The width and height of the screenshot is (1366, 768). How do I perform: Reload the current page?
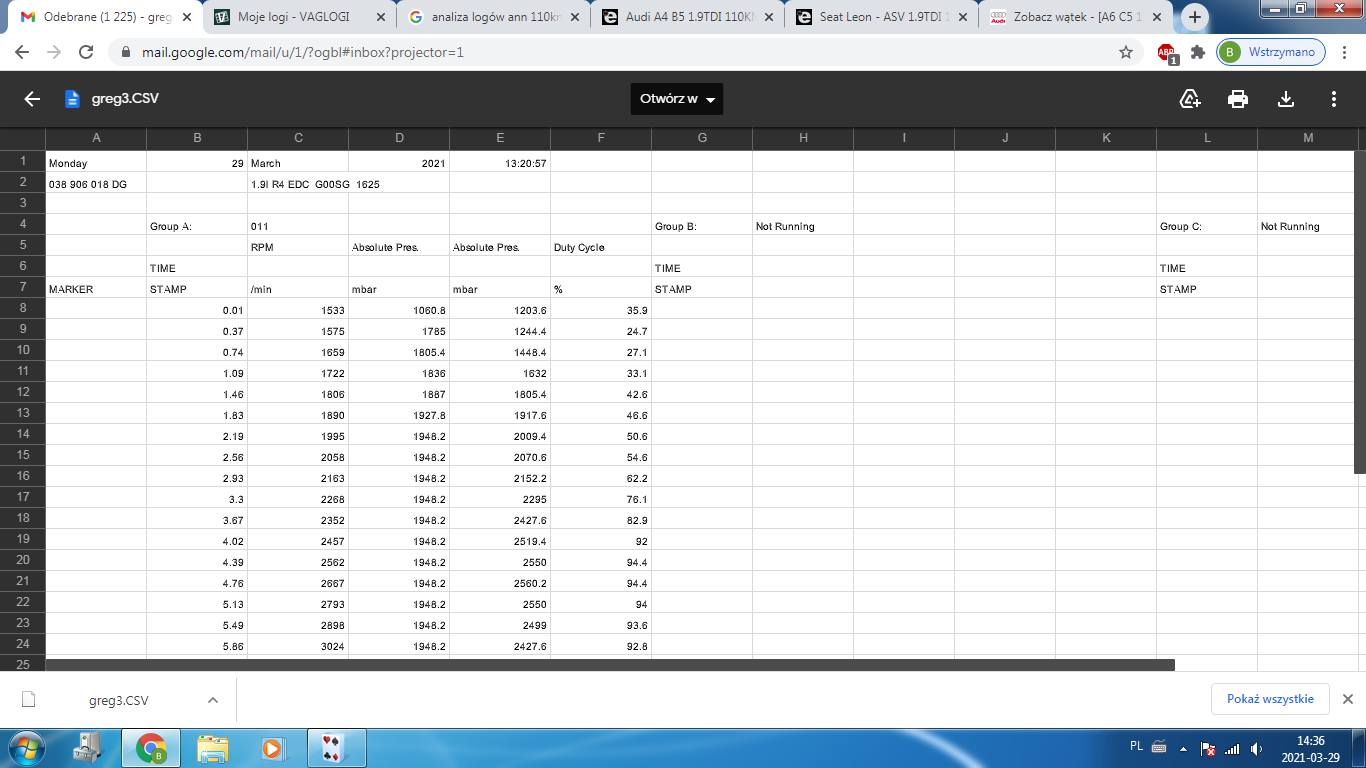tap(86, 52)
